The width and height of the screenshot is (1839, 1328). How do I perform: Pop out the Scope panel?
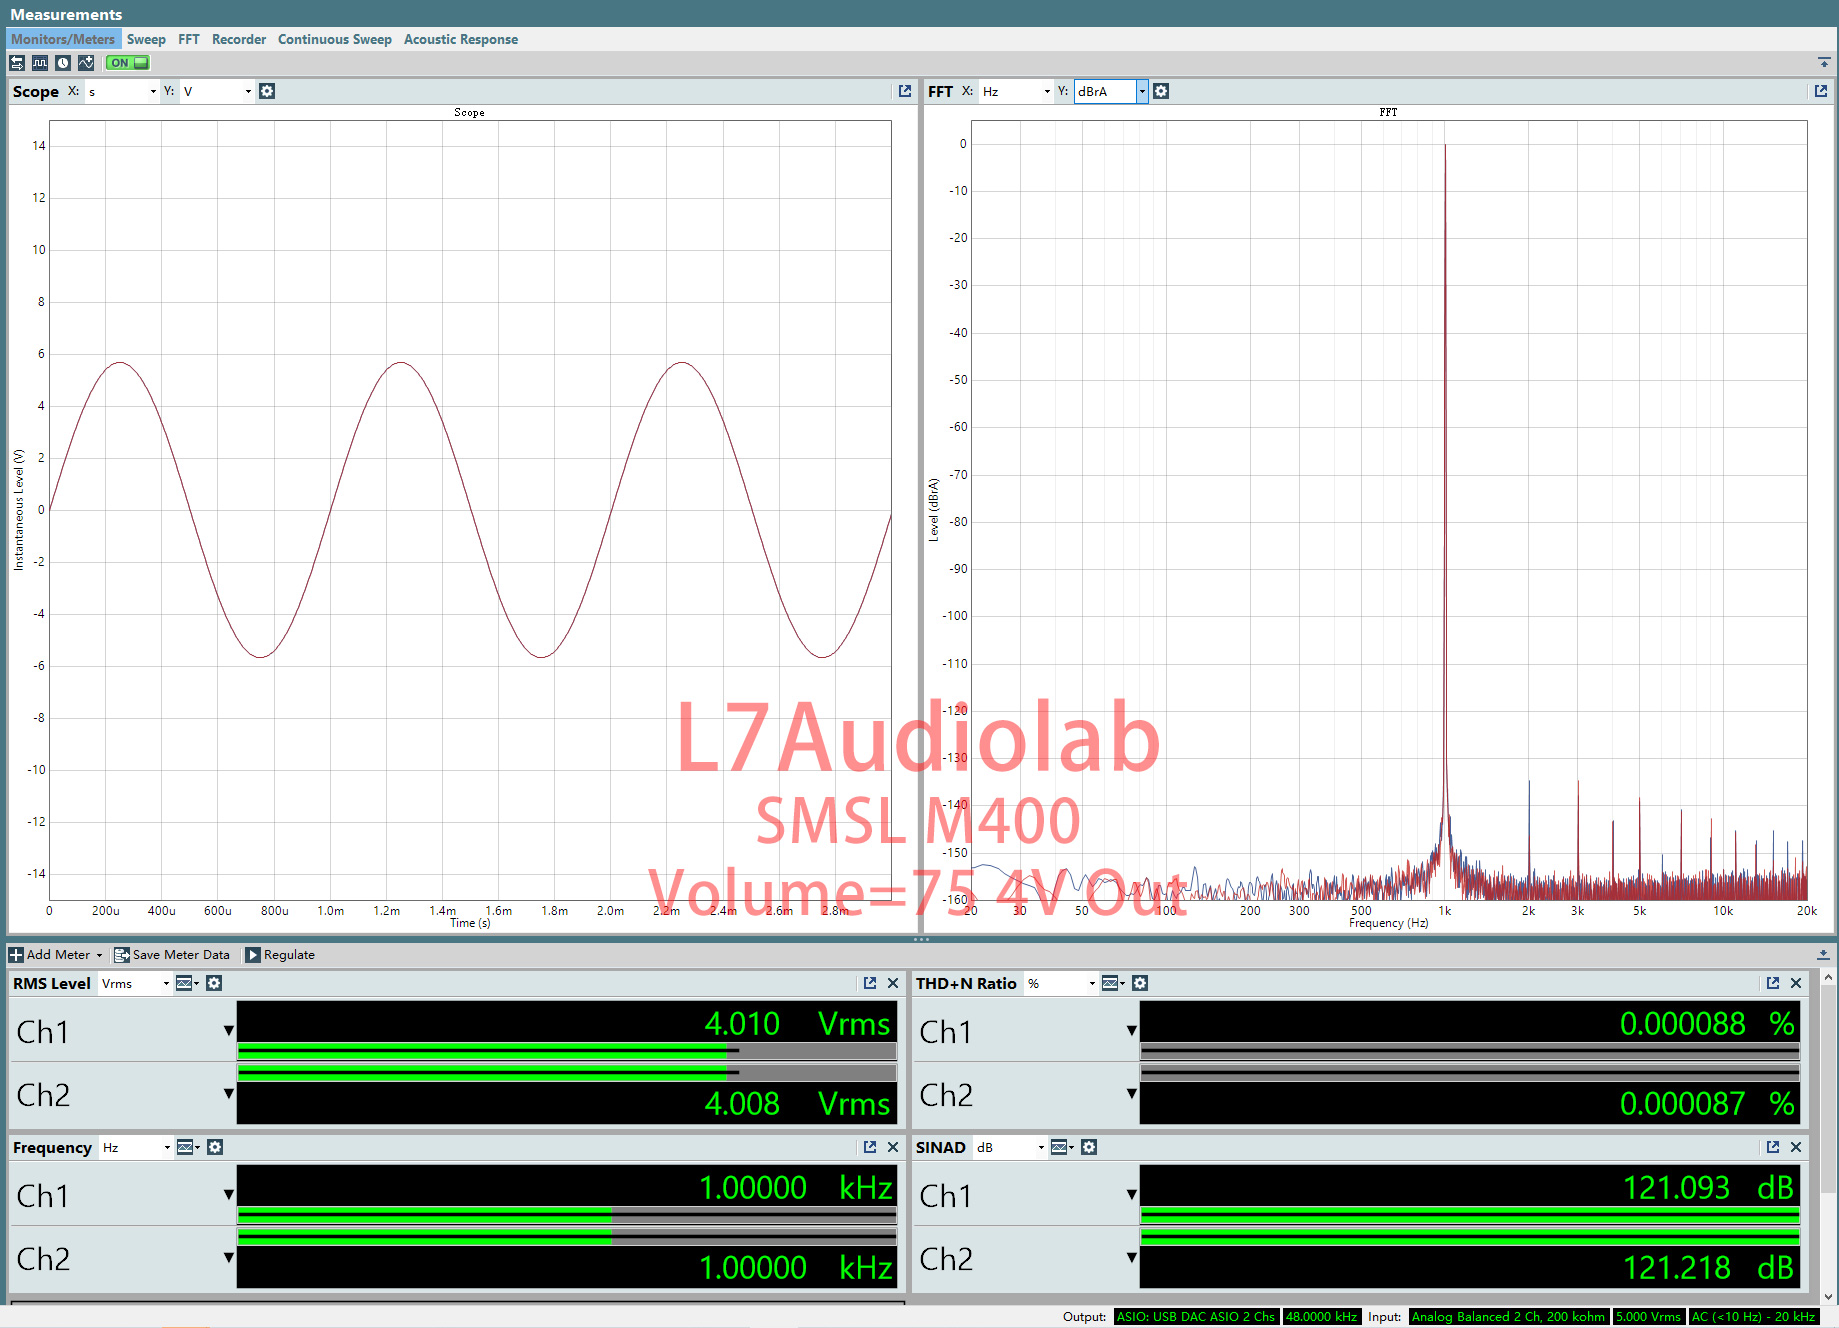[x=905, y=91]
